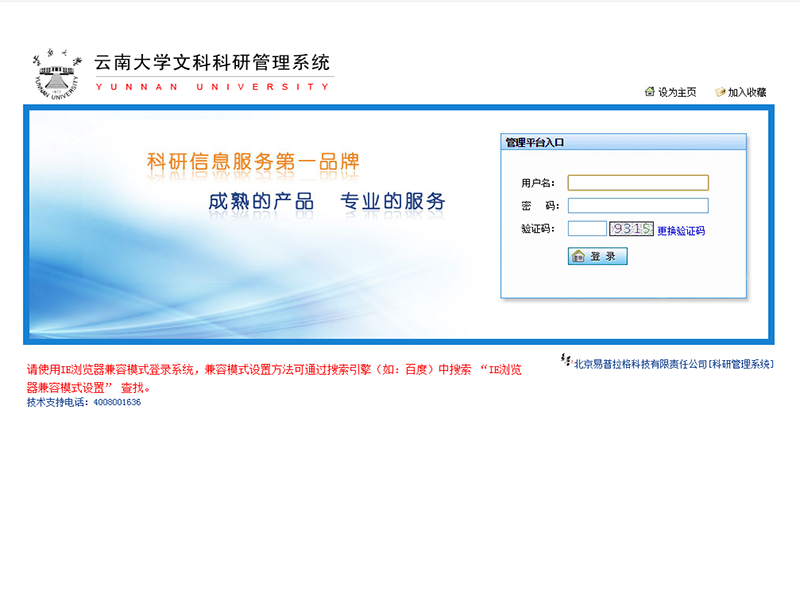Focus the 验证码 input box
The height and width of the screenshot is (600, 800).
click(x=587, y=229)
